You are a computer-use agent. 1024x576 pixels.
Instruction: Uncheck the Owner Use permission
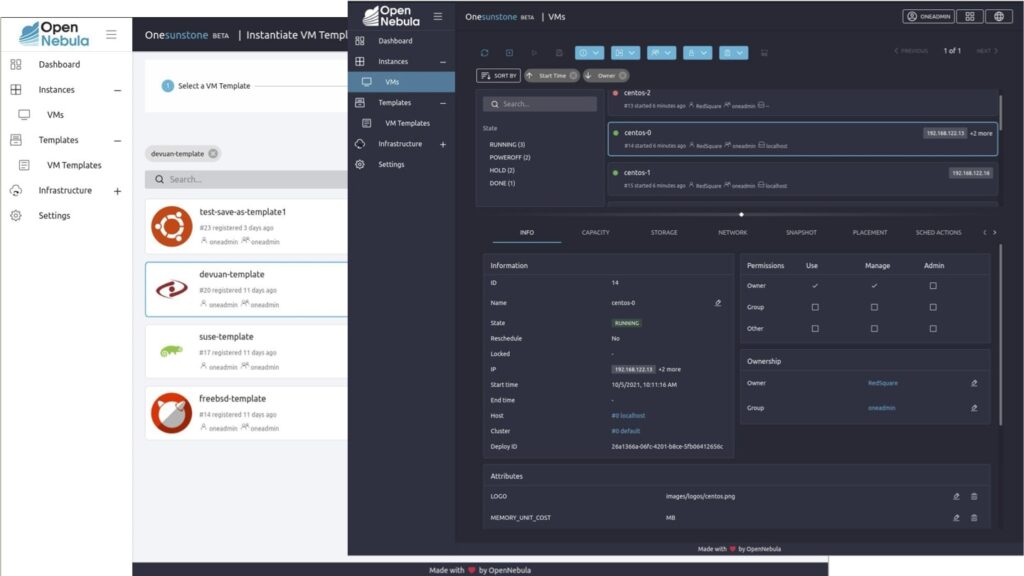click(815, 286)
